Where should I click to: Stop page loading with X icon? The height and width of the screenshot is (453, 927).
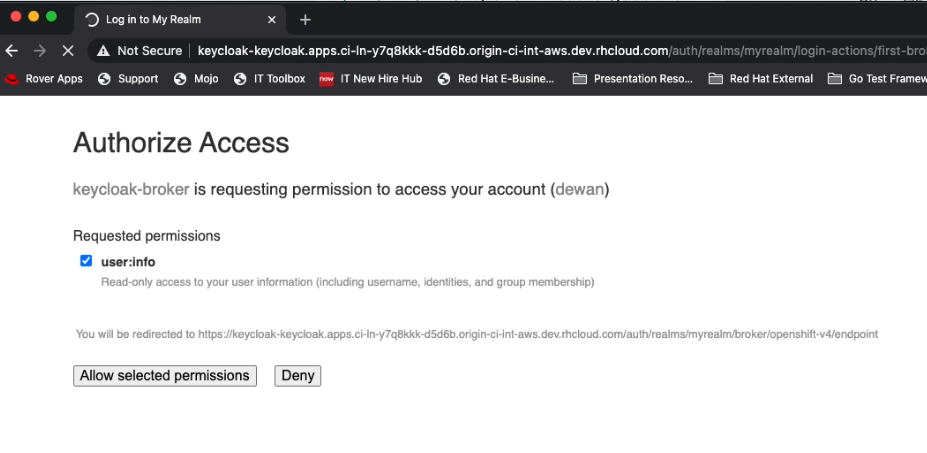point(67,50)
